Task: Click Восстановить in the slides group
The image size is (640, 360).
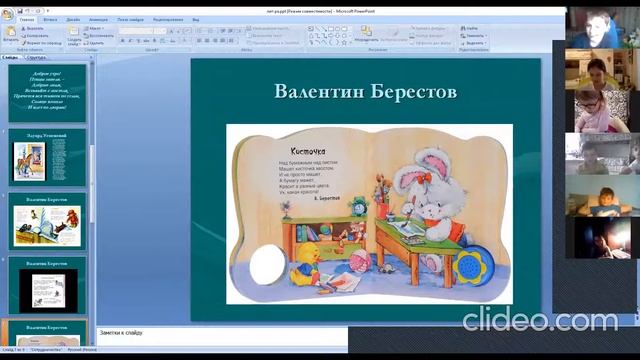Action: (x=98, y=36)
